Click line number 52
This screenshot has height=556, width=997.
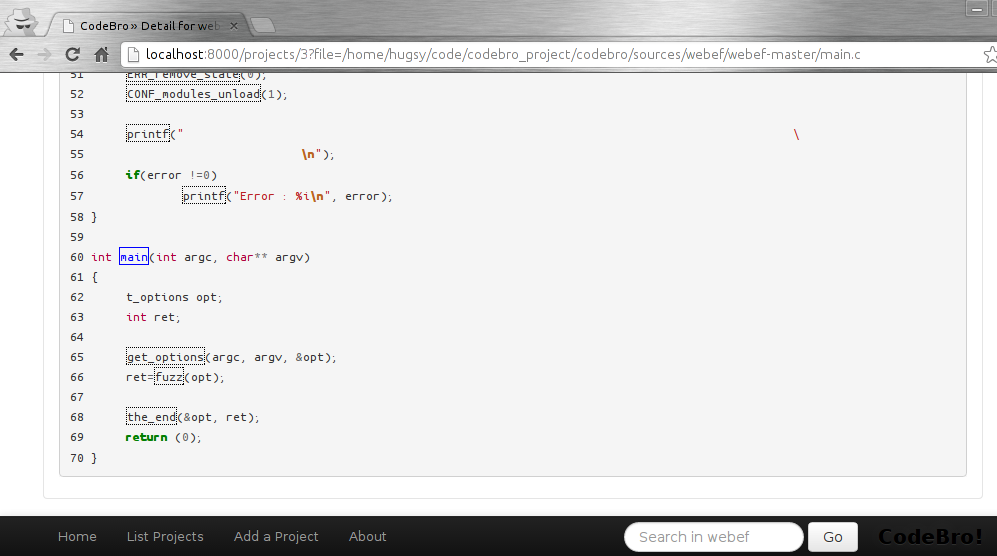pyautogui.click(x=77, y=94)
